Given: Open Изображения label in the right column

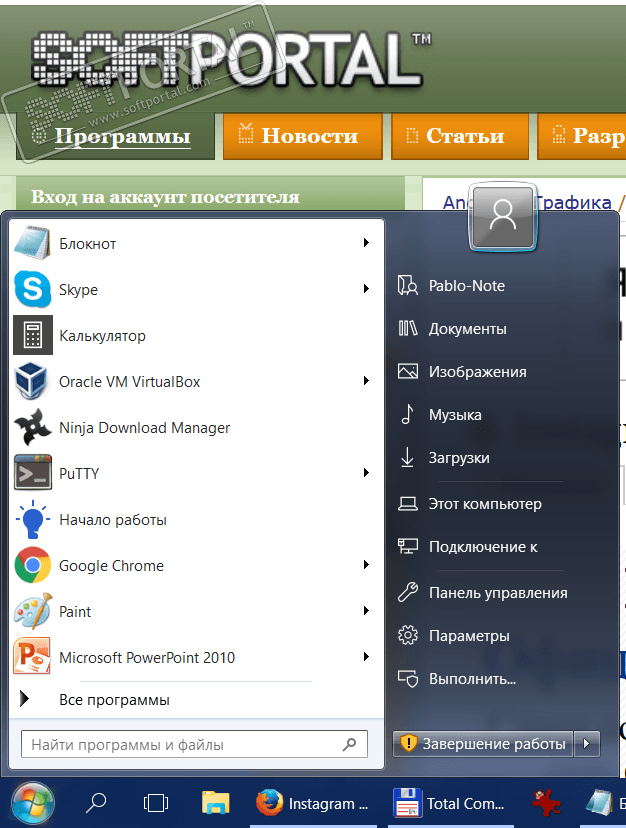Looking at the screenshot, I should pos(478,372).
